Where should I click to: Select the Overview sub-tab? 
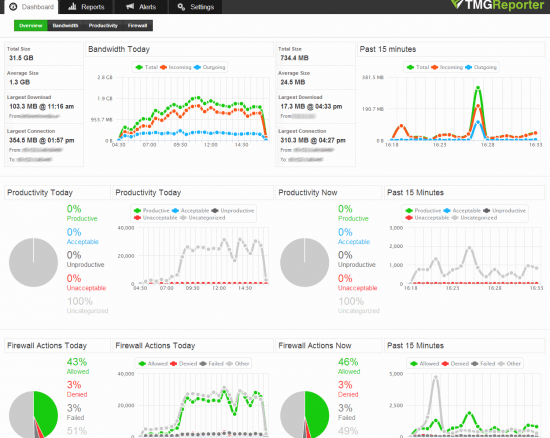coord(31,26)
